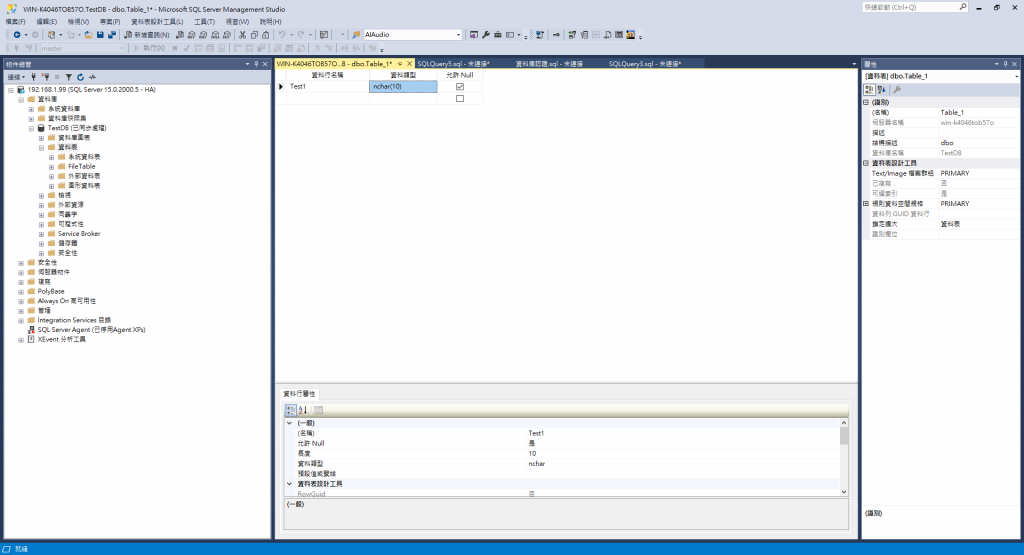This screenshot has width=1024, height=555.
Task: Select the XEvent 分析工具 tree item
Action: click(61, 340)
